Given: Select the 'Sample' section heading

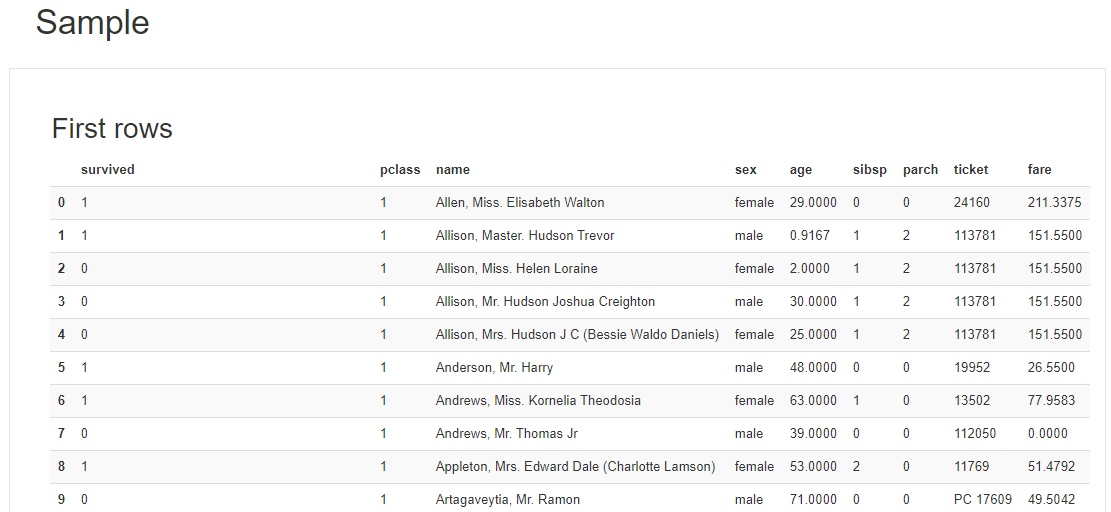Looking at the screenshot, I should click(92, 22).
